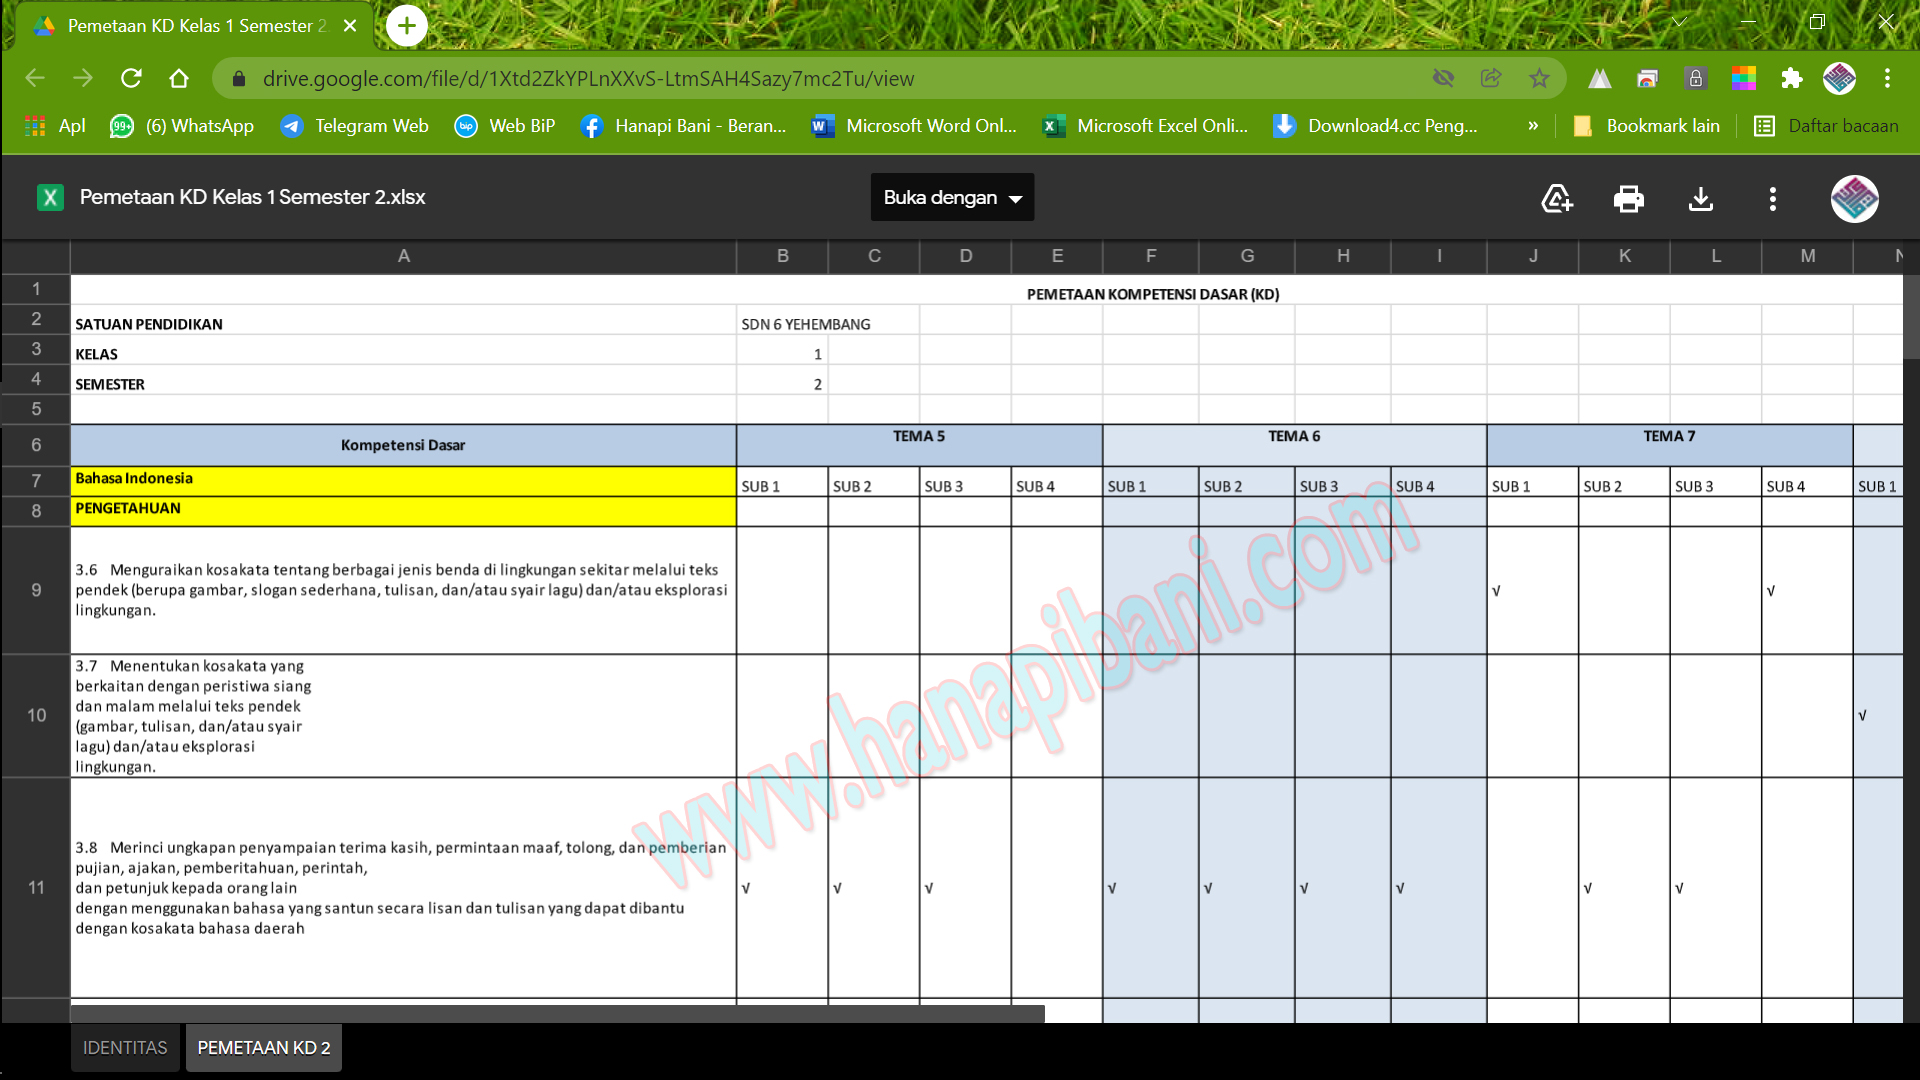This screenshot has width=1920, height=1080.
Task: Go to browser home page
Action: [x=179, y=78]
